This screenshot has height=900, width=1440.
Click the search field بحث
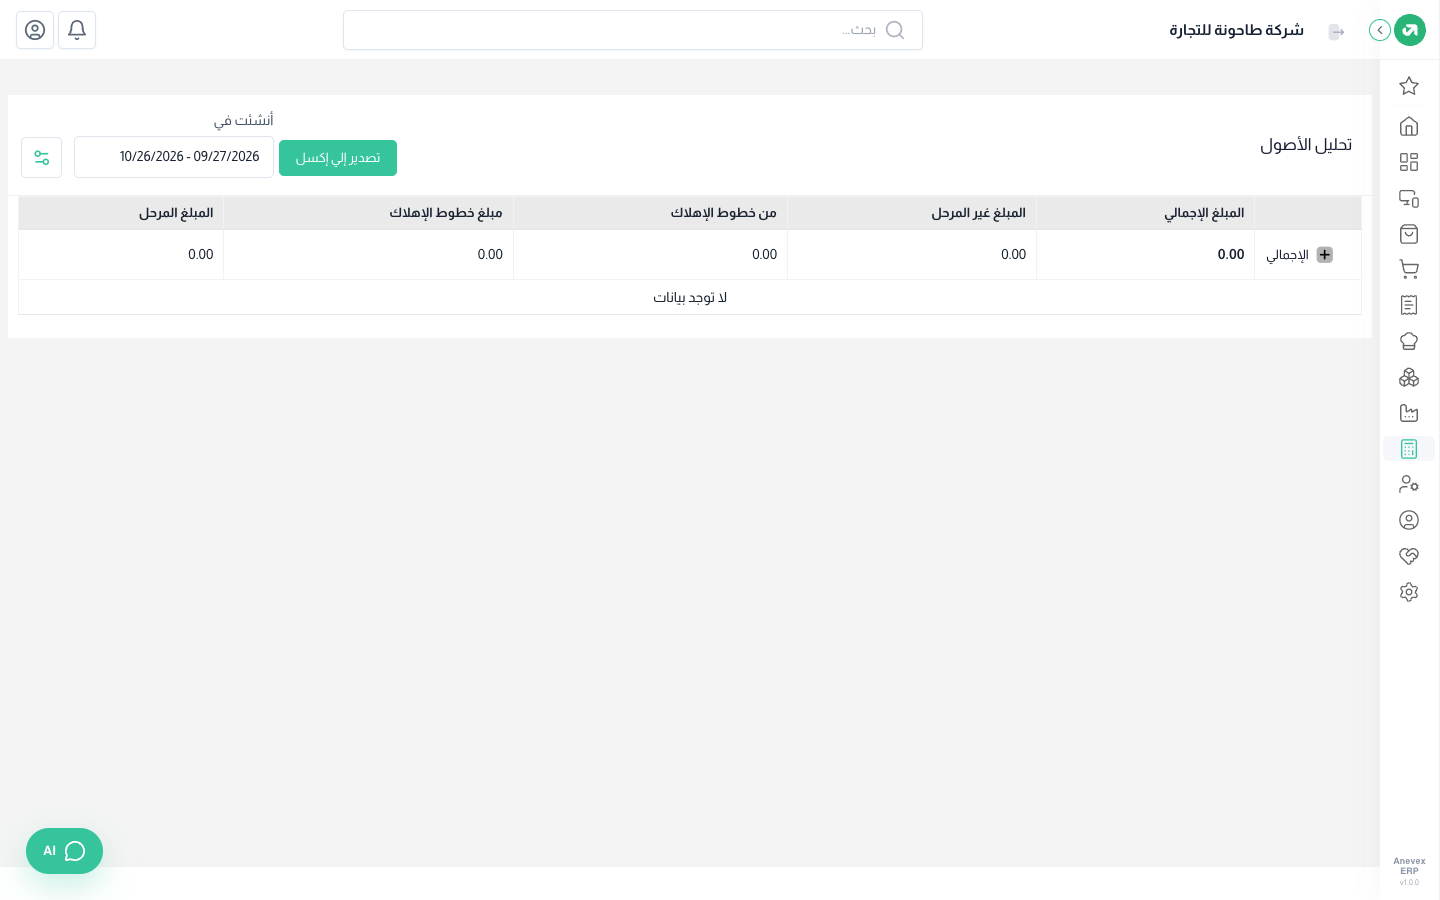pyautogui.click(x=633, y=30)
